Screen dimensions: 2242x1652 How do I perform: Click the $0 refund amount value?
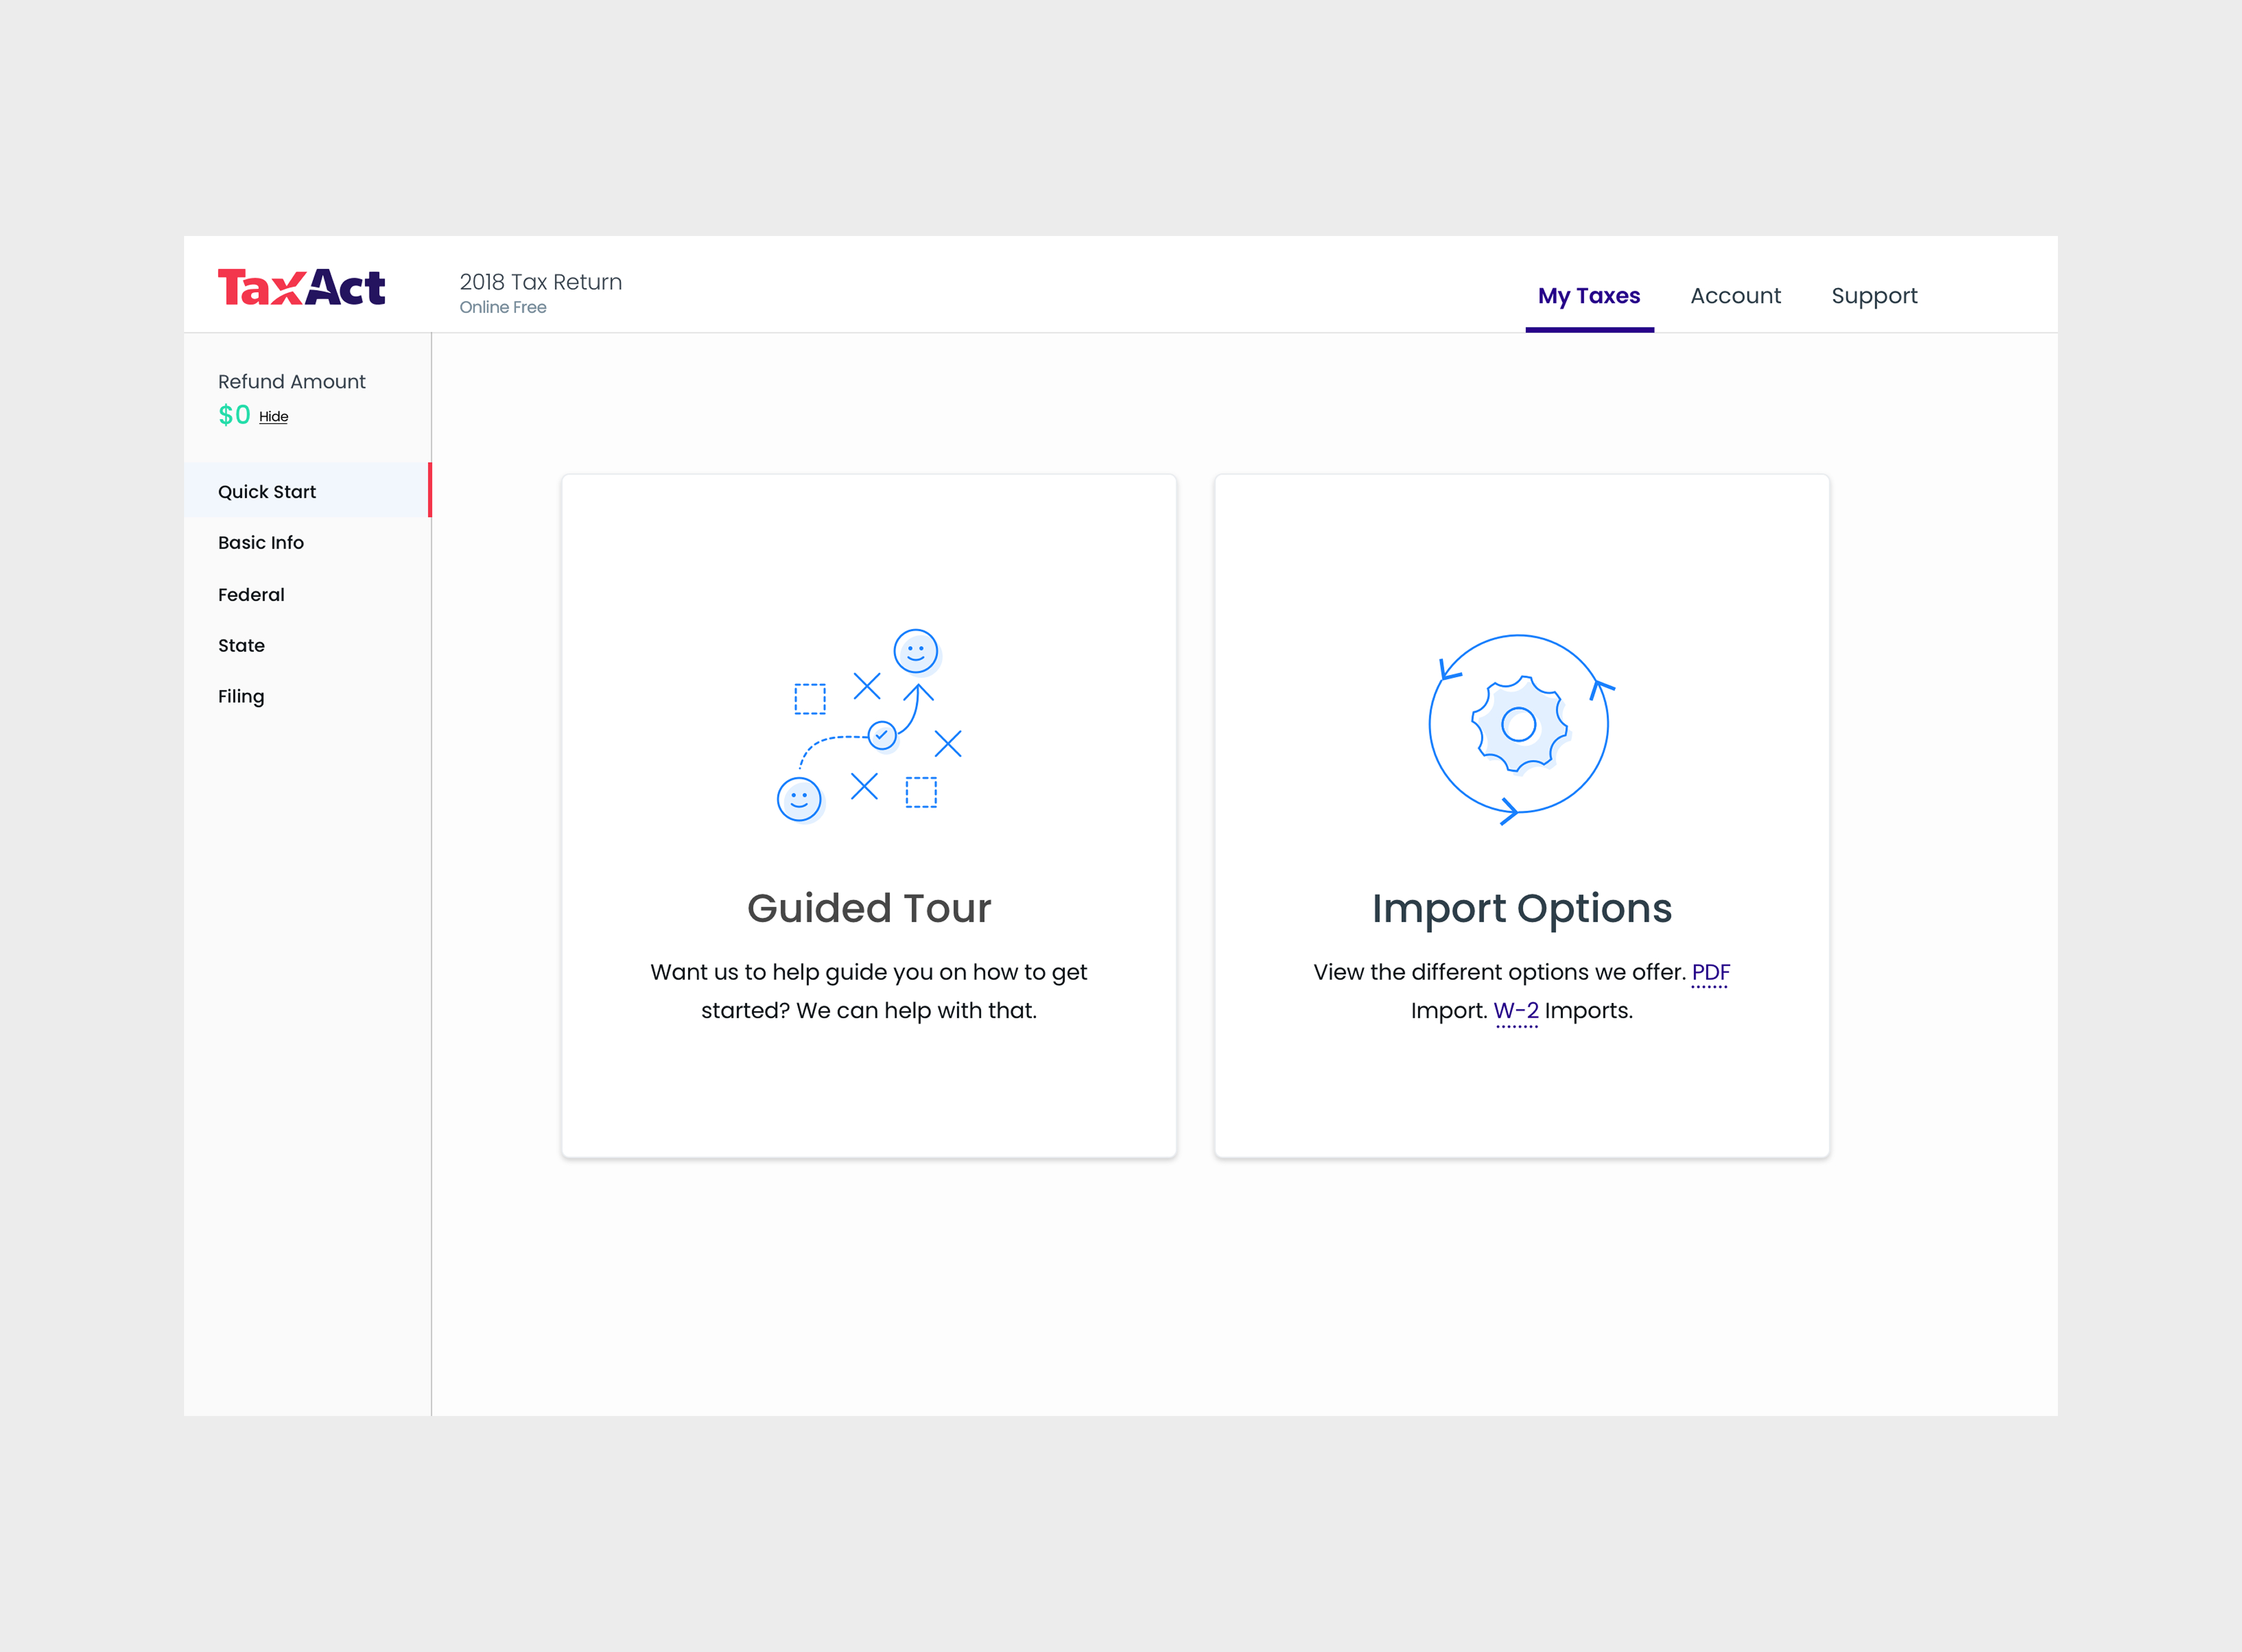tap(234, 415)
